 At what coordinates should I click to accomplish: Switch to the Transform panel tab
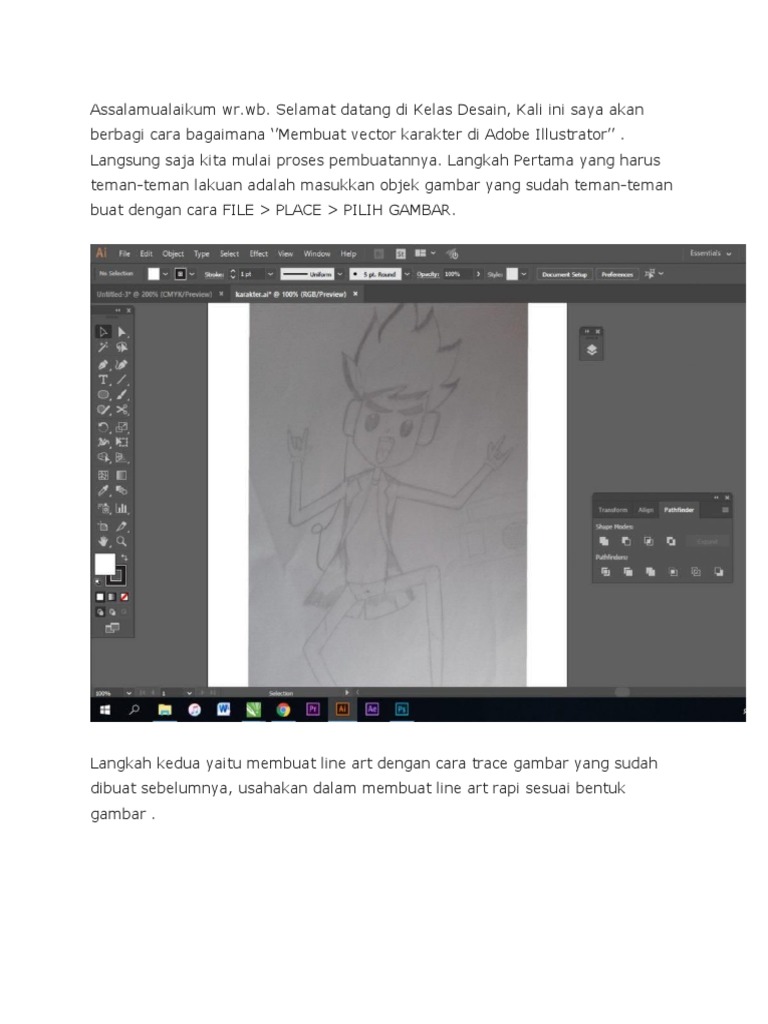[612, 510]
